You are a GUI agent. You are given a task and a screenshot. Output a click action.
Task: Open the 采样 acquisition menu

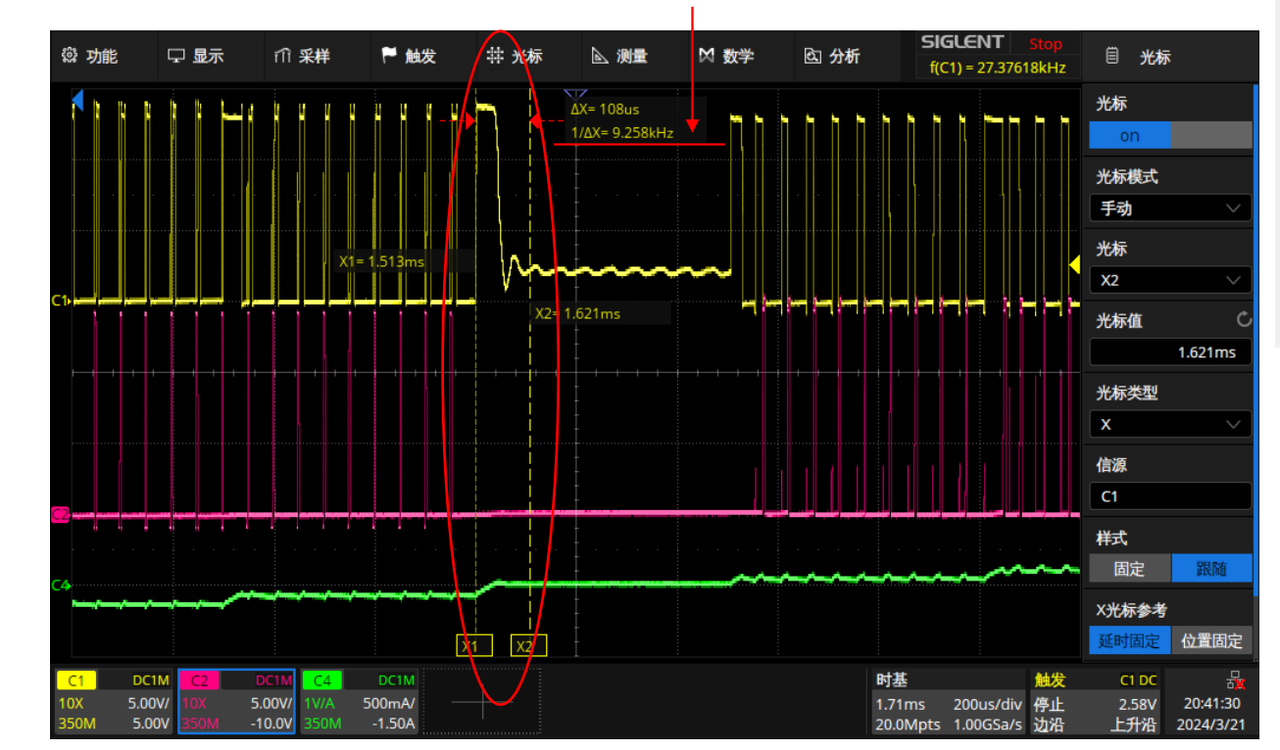click(x=302, y=57)
